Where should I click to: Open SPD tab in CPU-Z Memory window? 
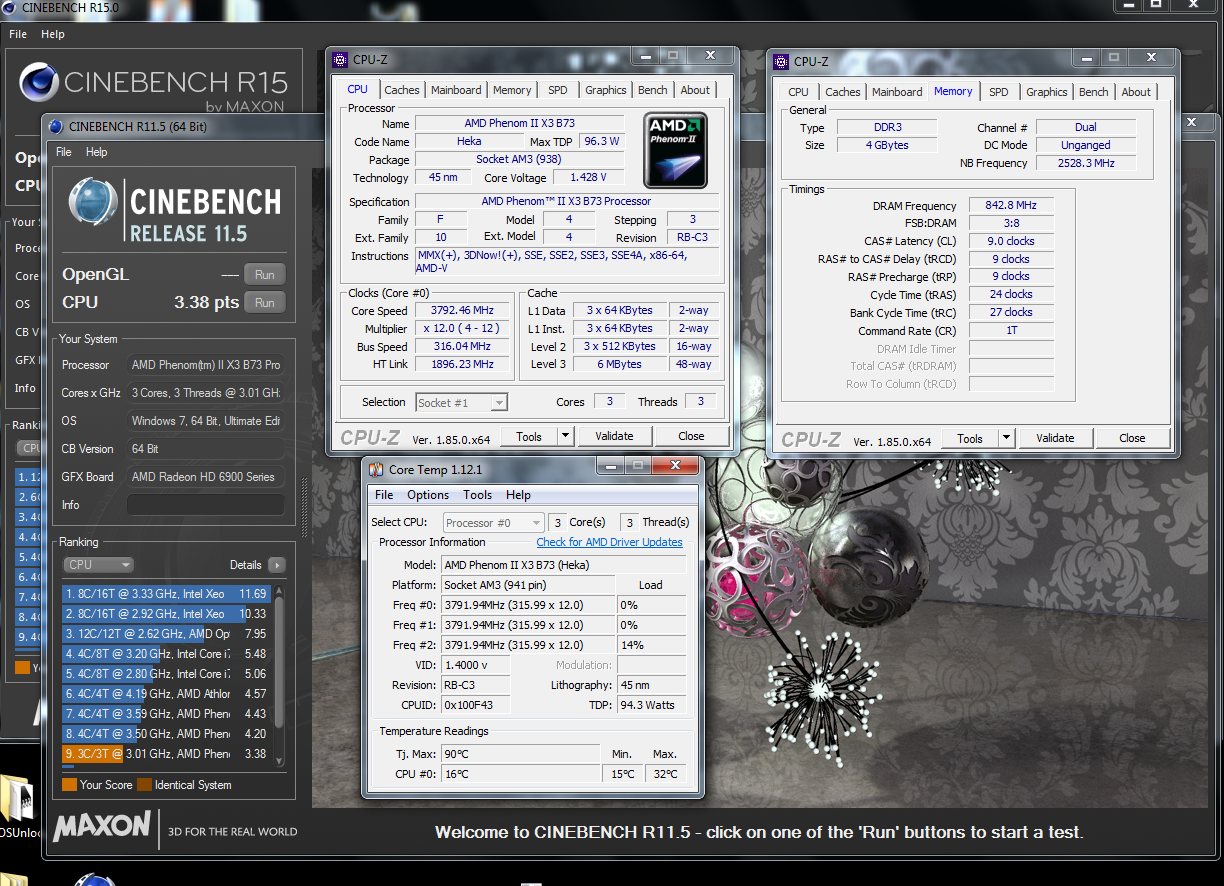click(999, 92)
